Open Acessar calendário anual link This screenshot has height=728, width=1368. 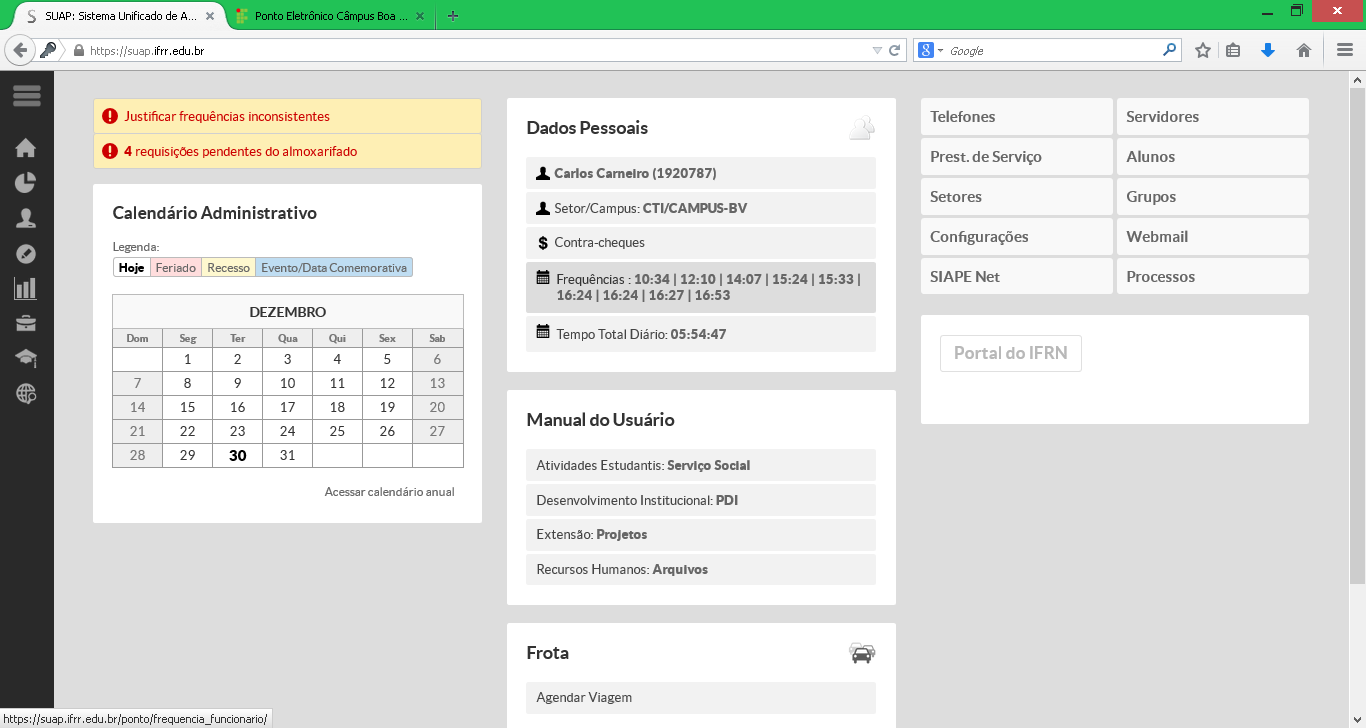pyautogui.click(x=389, y=492)
